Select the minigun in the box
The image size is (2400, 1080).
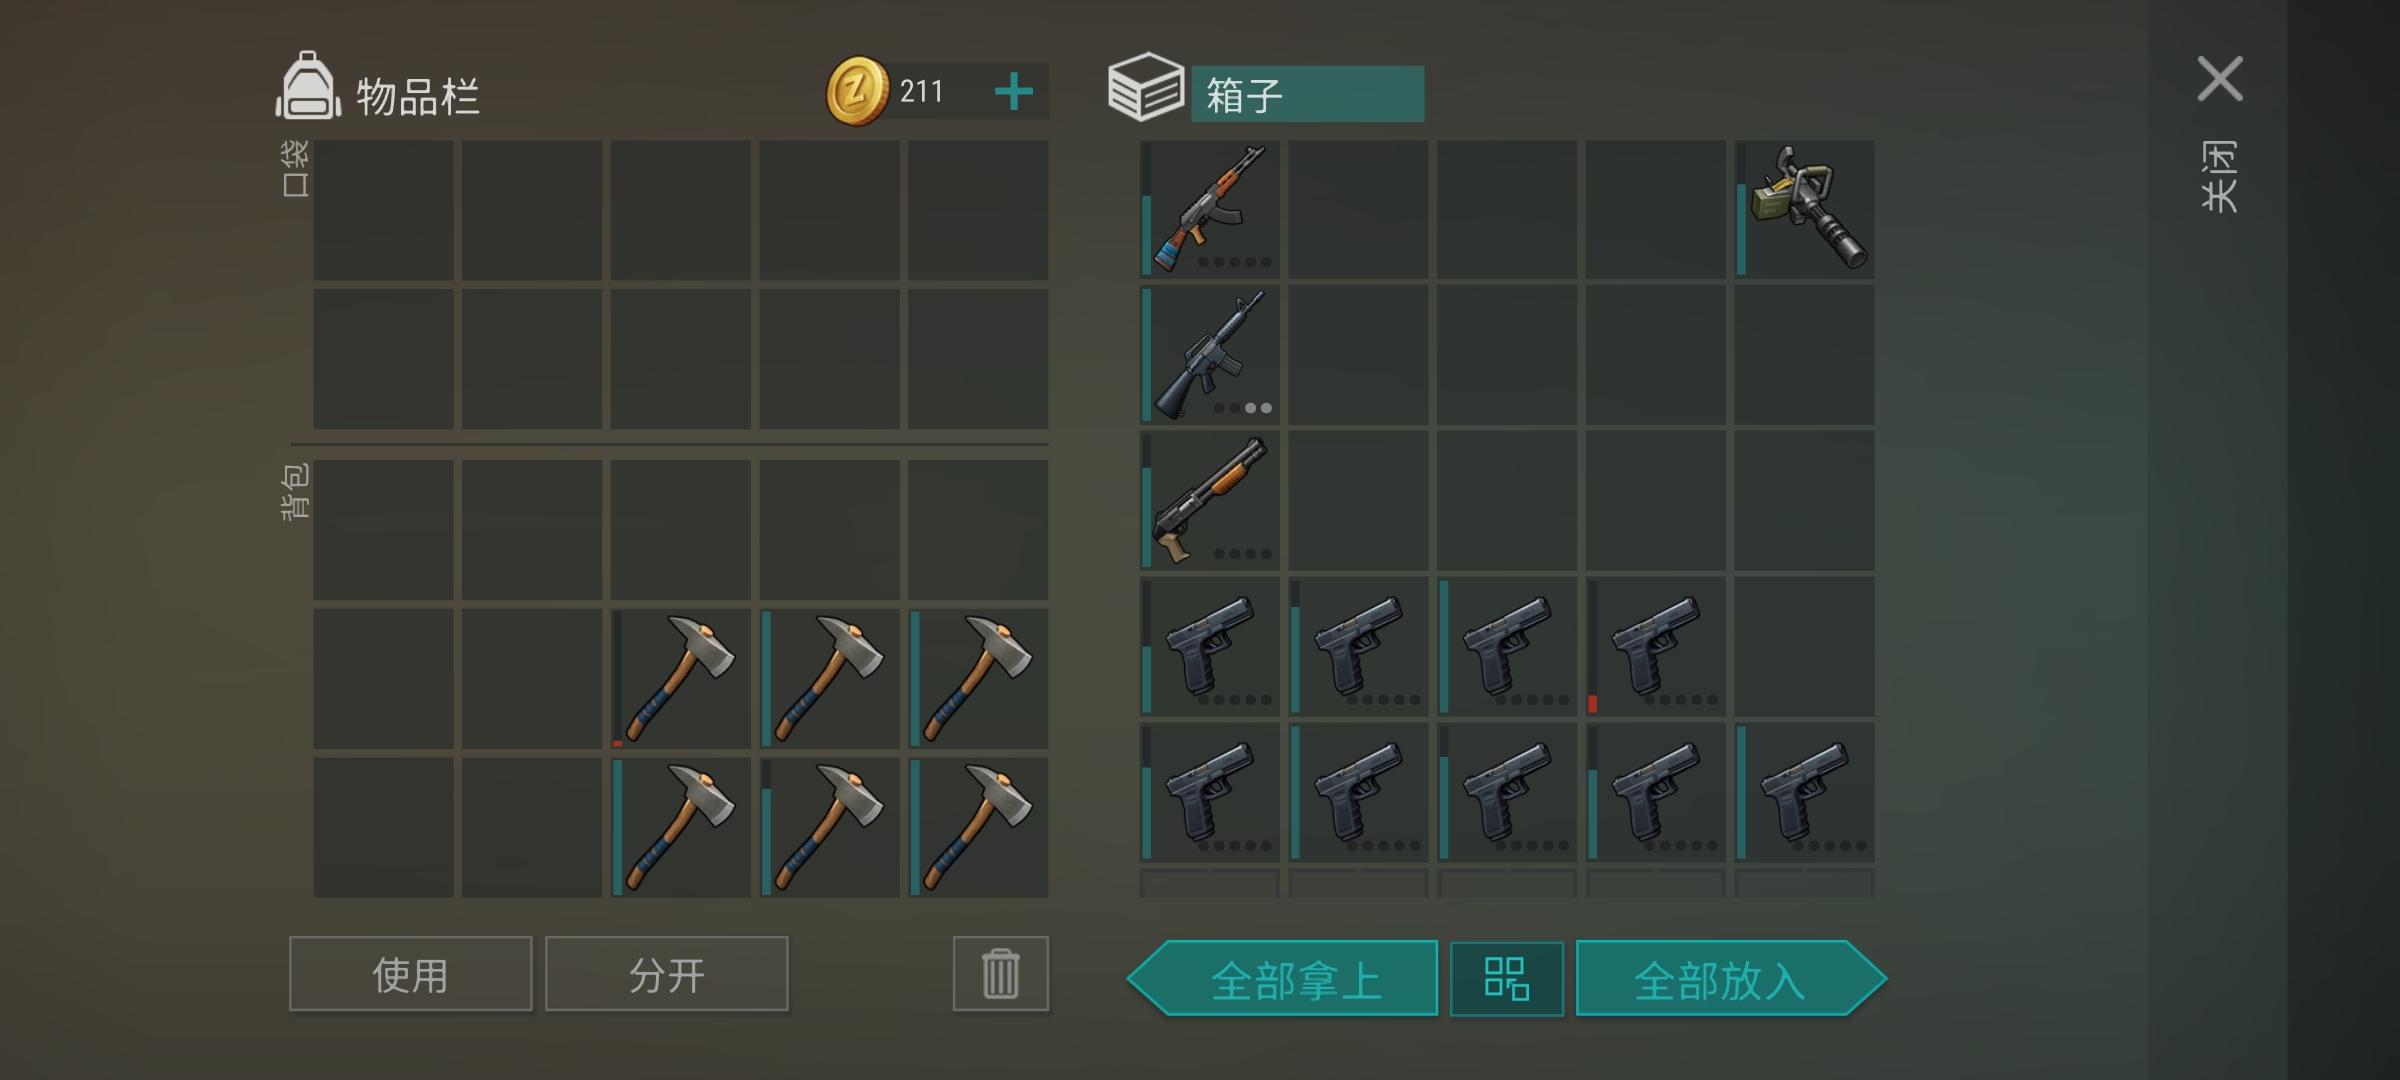[1804, 209]
